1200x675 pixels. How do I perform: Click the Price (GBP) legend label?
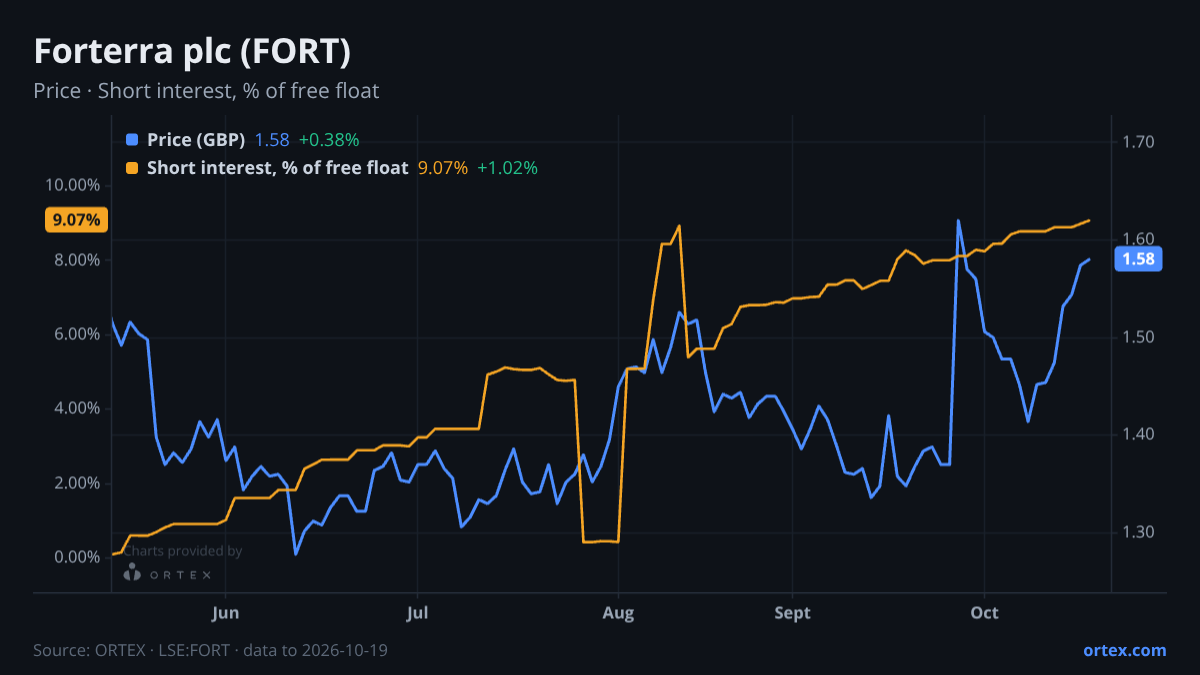(196, 140)
